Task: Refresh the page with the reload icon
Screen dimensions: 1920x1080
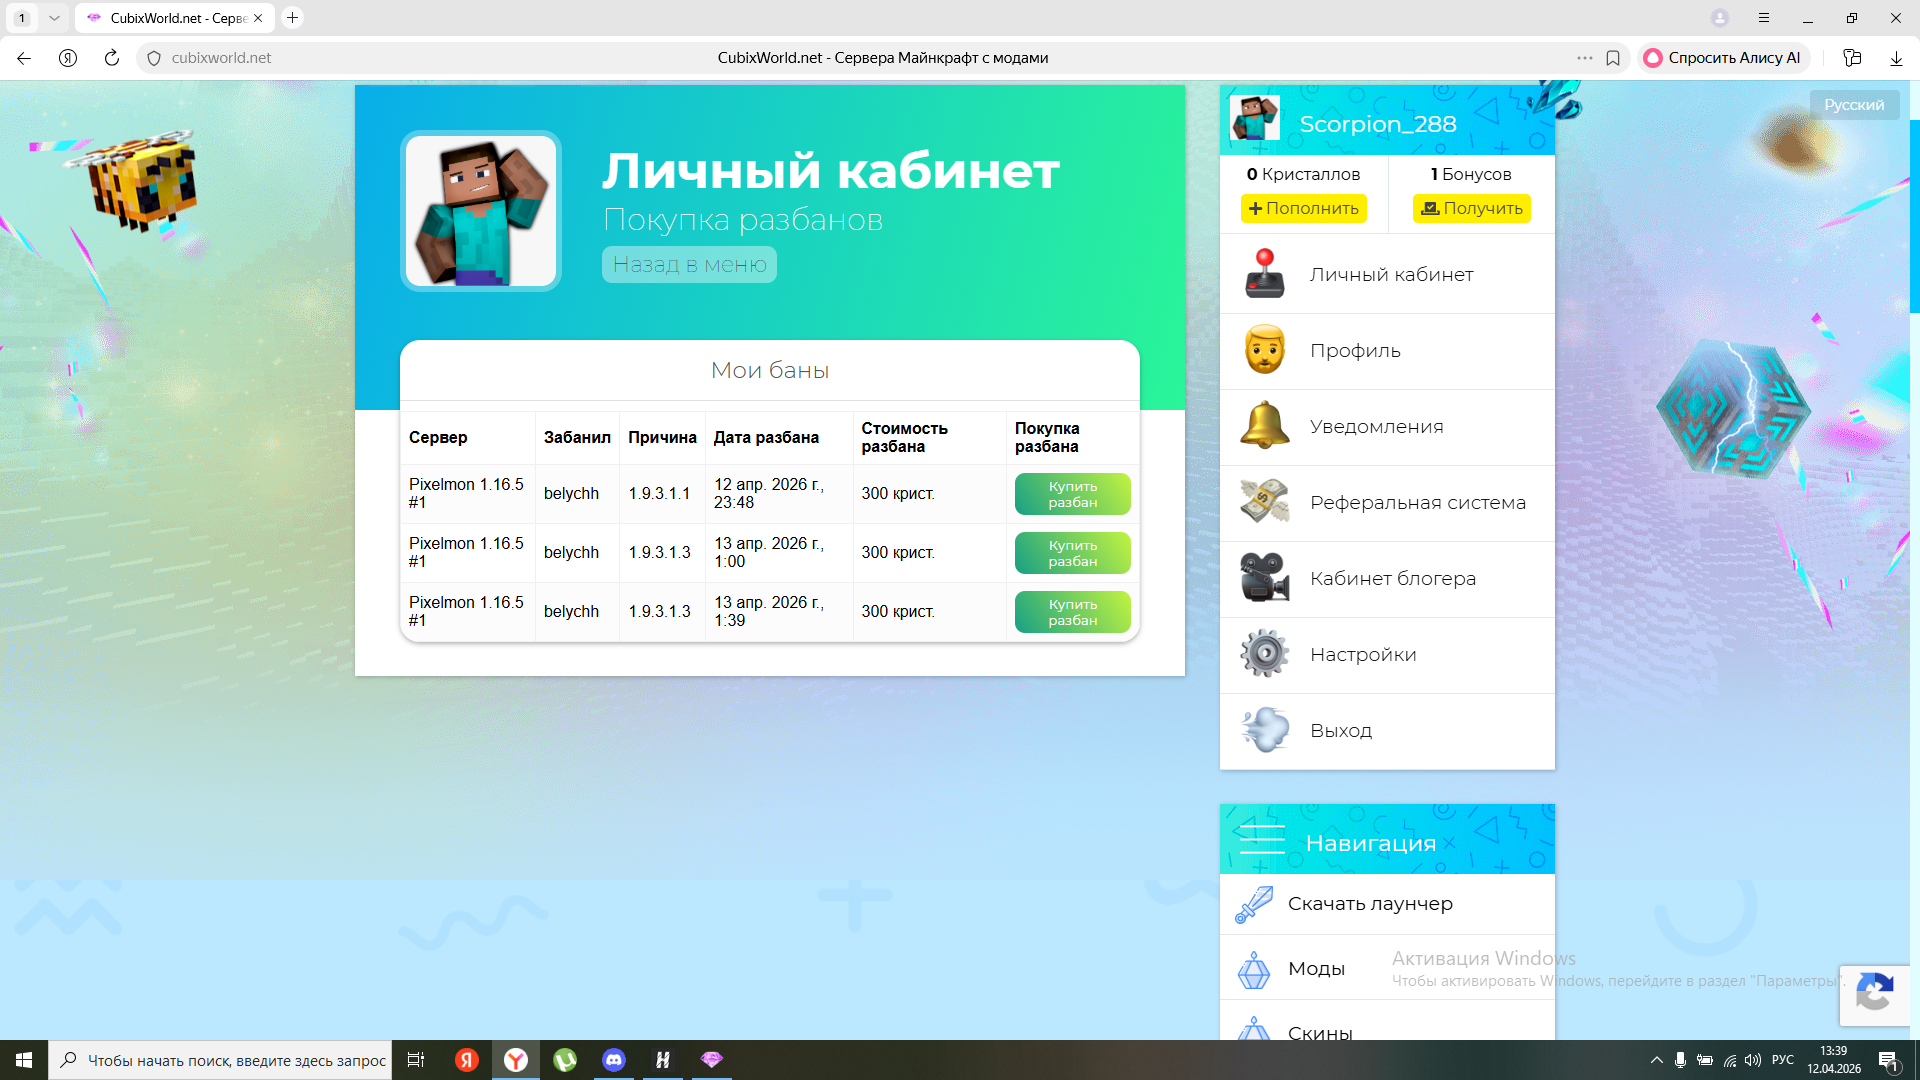Action: (112, 58)
